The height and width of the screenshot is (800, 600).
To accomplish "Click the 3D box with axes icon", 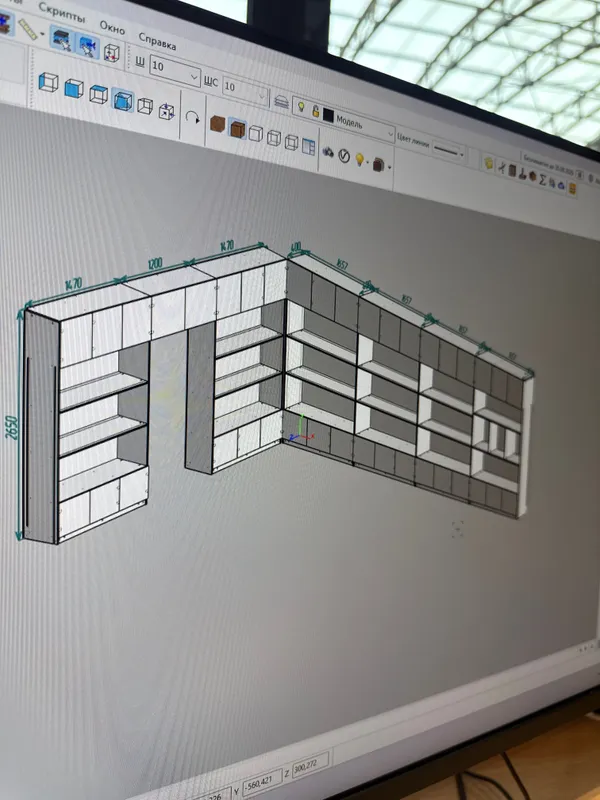I will click(111, 53).
